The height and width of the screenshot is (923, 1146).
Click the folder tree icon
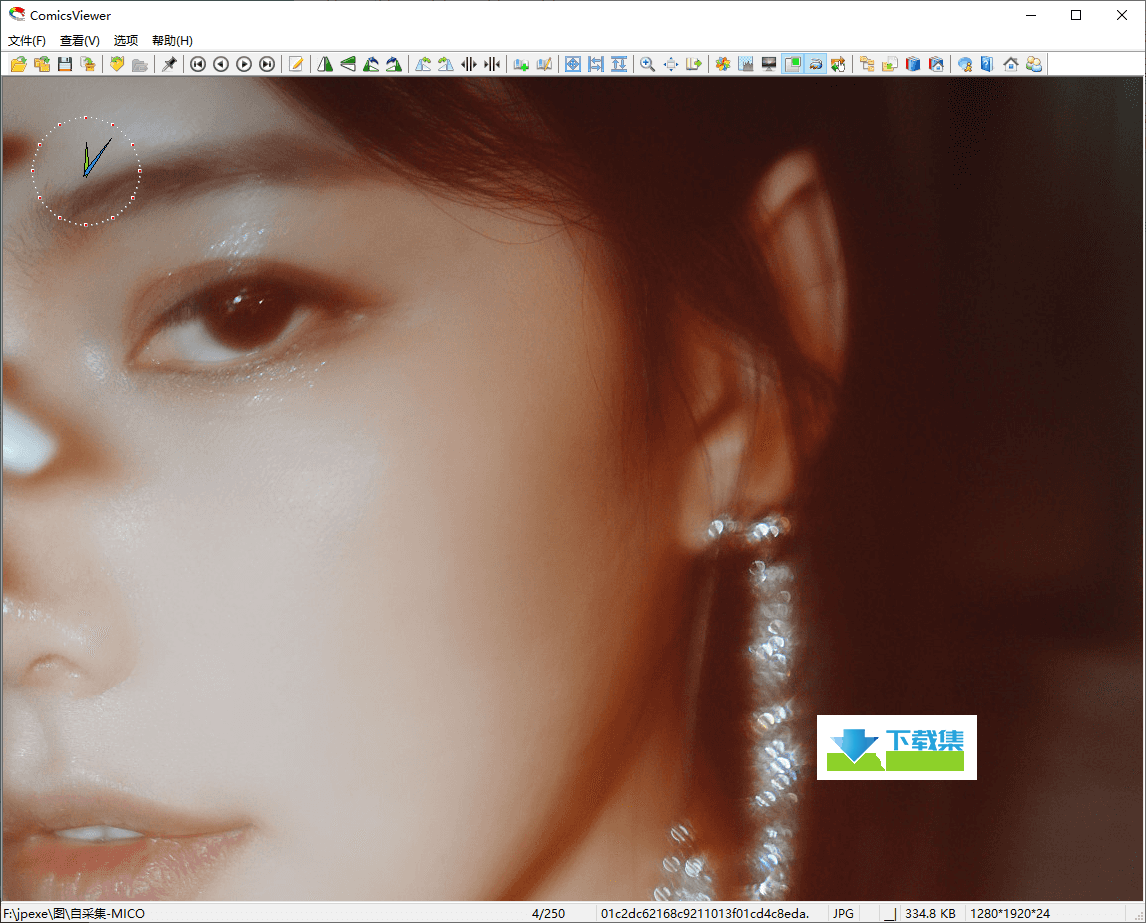pyautogui.click(x=868, y=64)
